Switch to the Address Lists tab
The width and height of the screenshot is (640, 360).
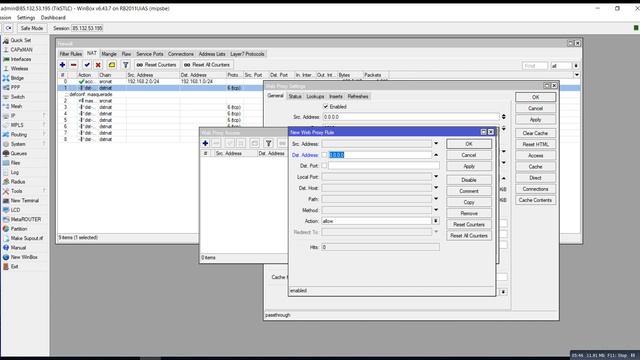[212, 54]
